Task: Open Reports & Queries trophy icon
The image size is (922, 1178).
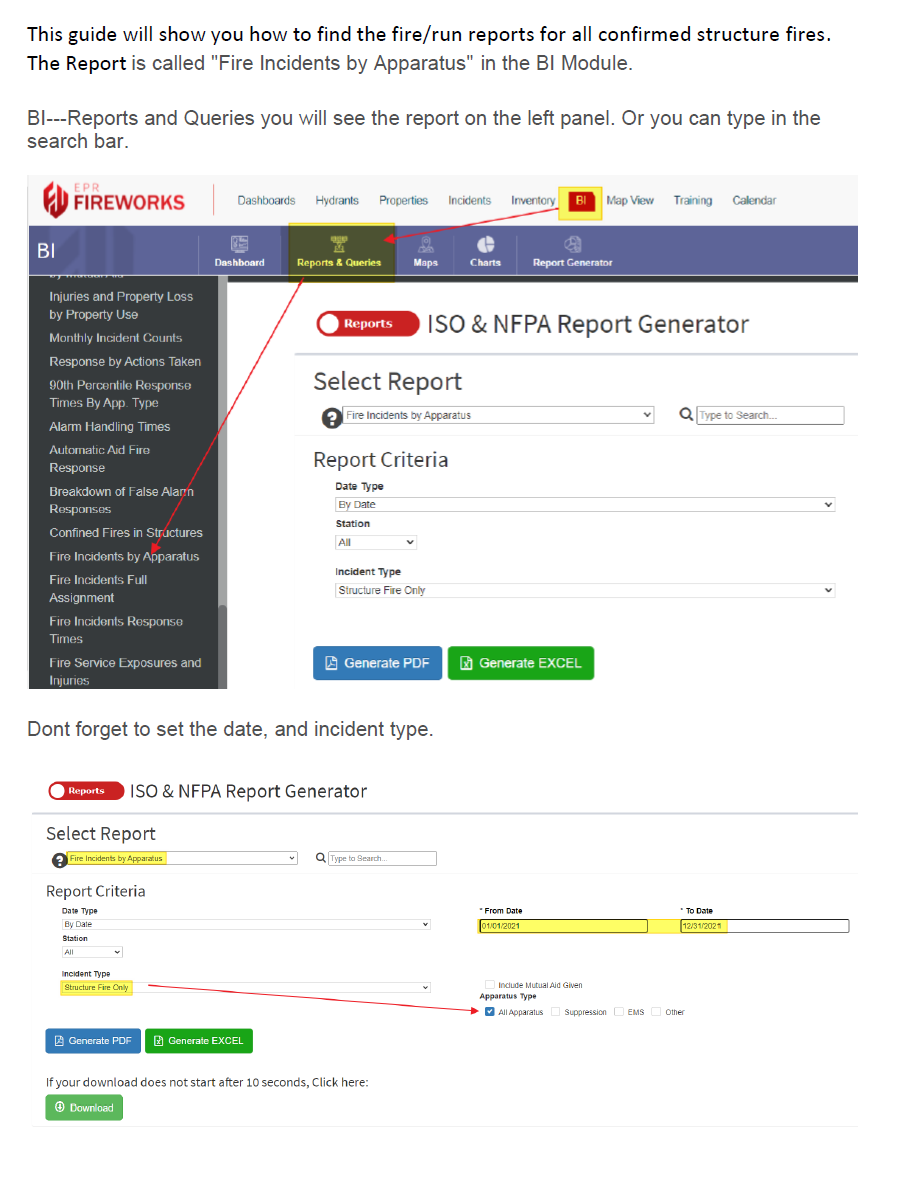Action: (x=339, y=252)
